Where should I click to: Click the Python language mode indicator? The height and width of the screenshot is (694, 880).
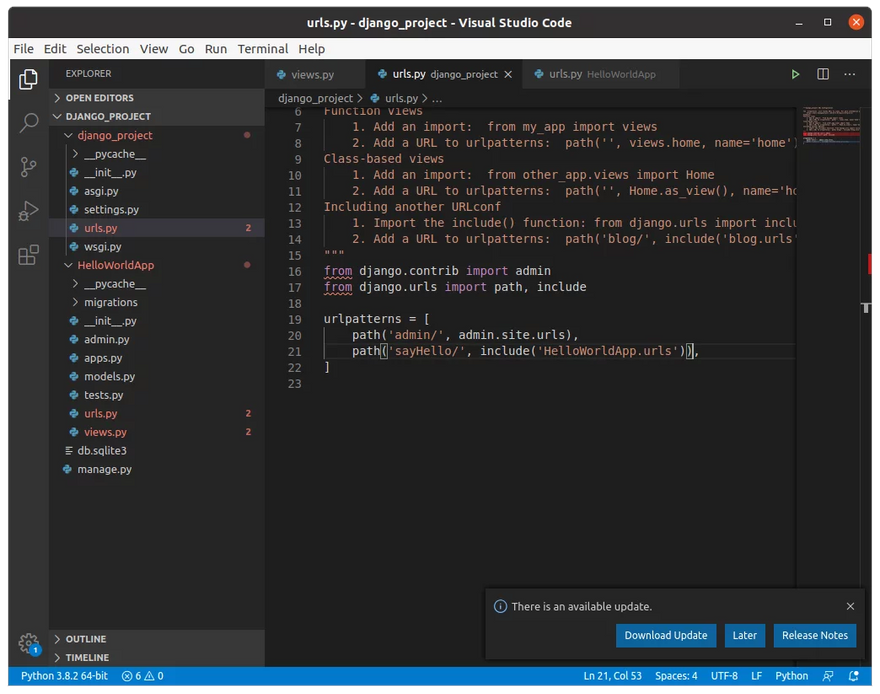click(x=791, y=676)
